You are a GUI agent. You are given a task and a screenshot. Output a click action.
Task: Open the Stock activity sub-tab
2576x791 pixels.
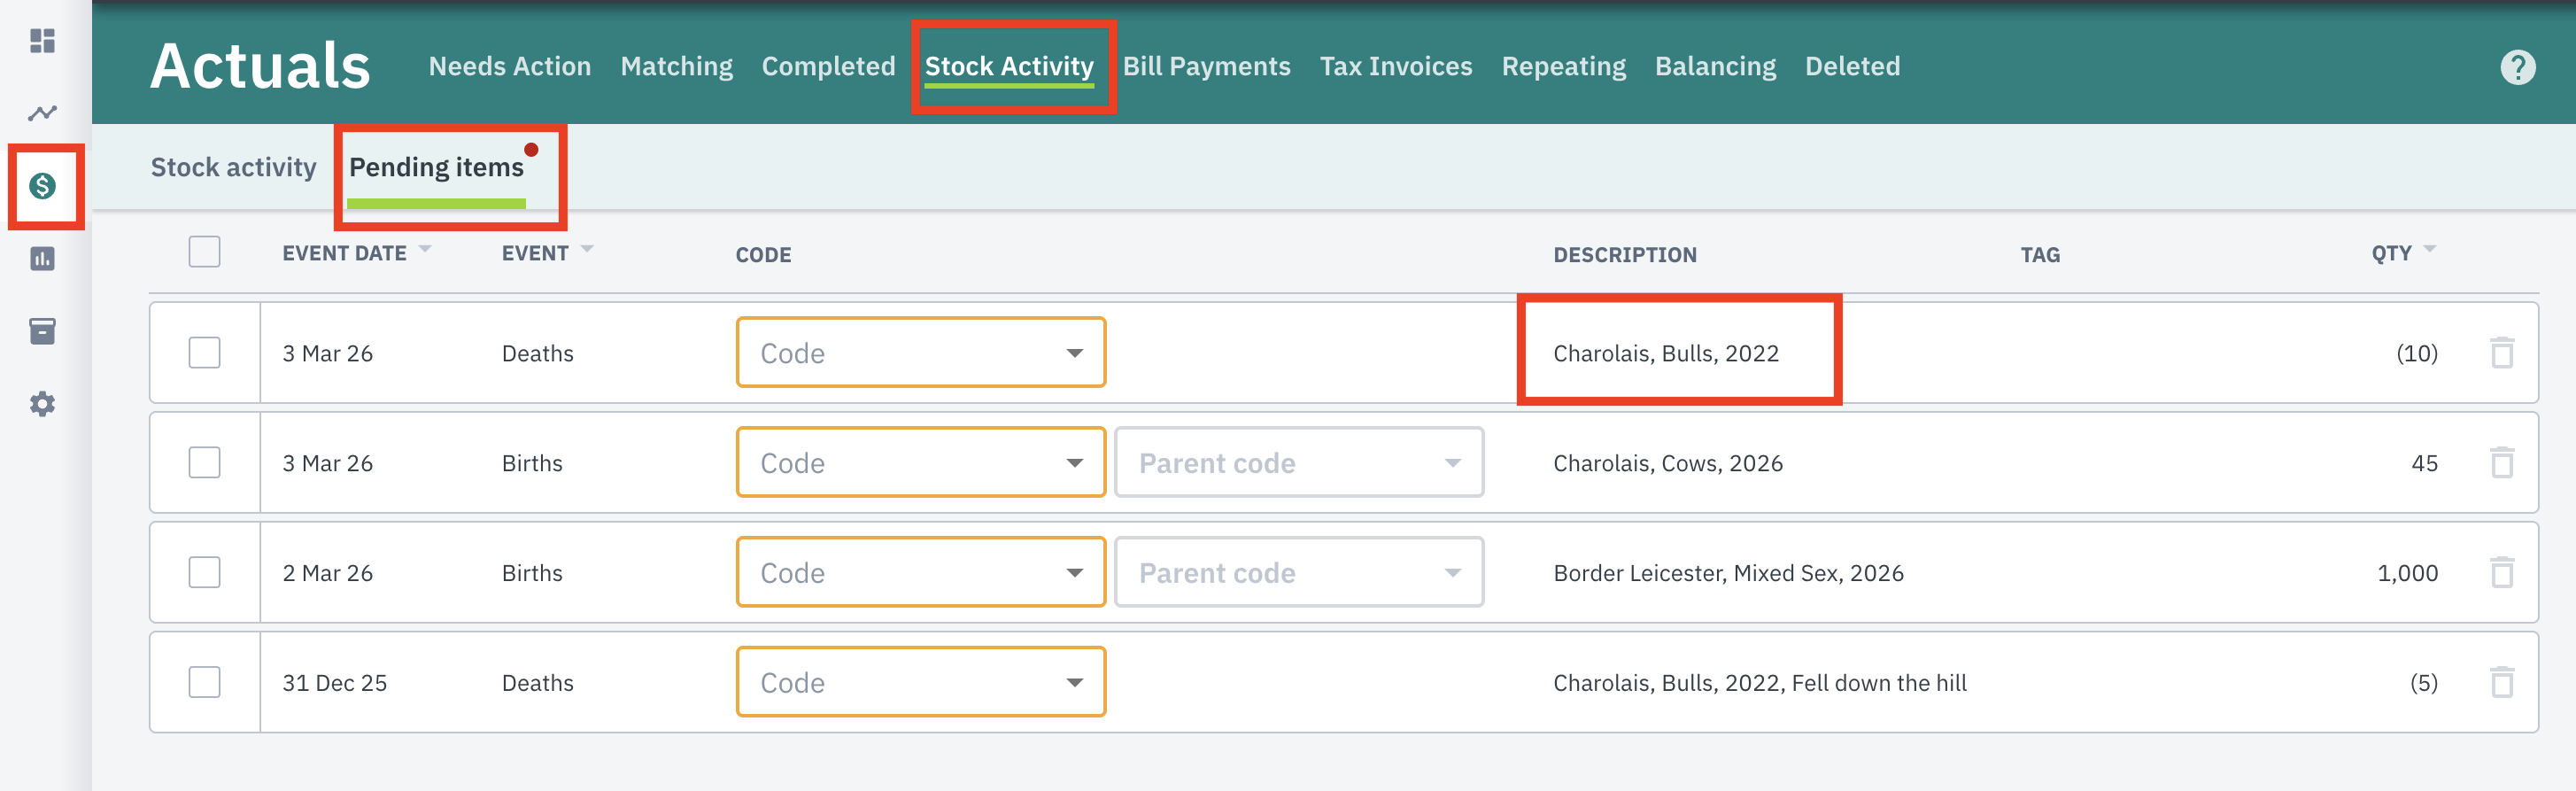233,167
